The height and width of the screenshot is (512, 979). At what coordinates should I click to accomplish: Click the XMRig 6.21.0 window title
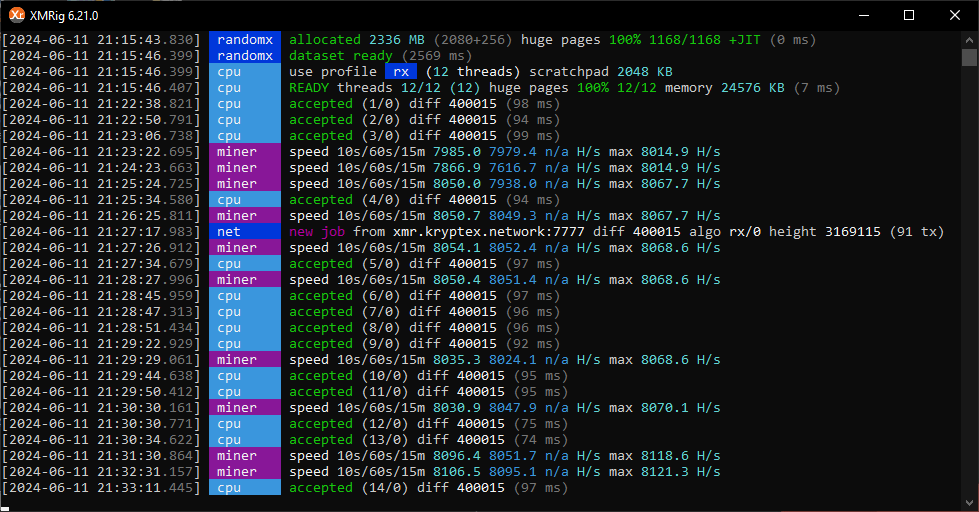pyautogui.click(x=64, y=16)
